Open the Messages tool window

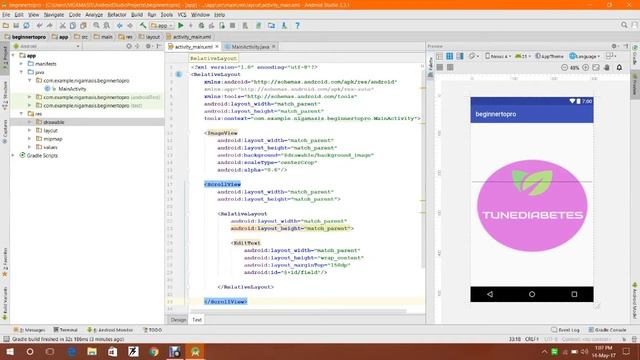tap(29, 330)
